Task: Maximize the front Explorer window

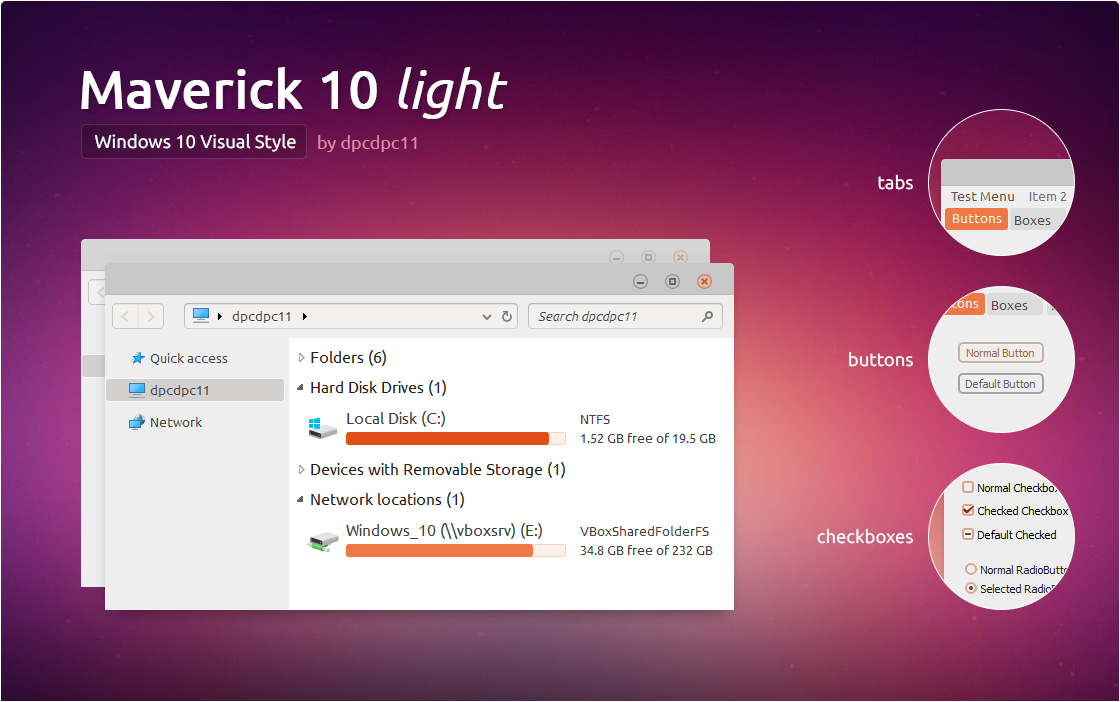Action: click(672, 281)
